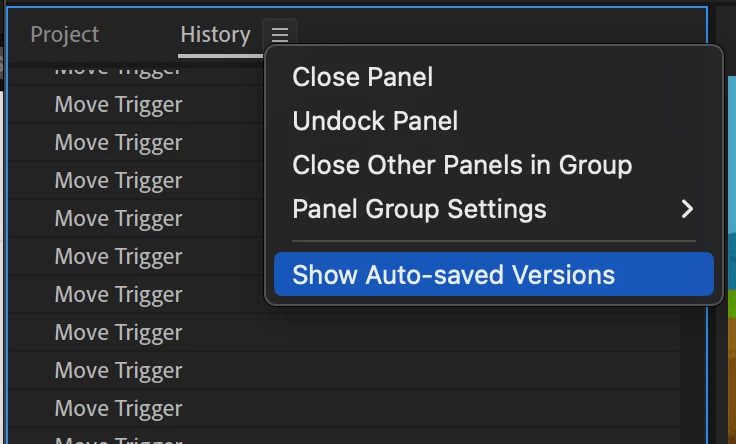Click Show Auto-saved Versions
Image resolution: width=736 pixels, height=444 pixels.
453,274
